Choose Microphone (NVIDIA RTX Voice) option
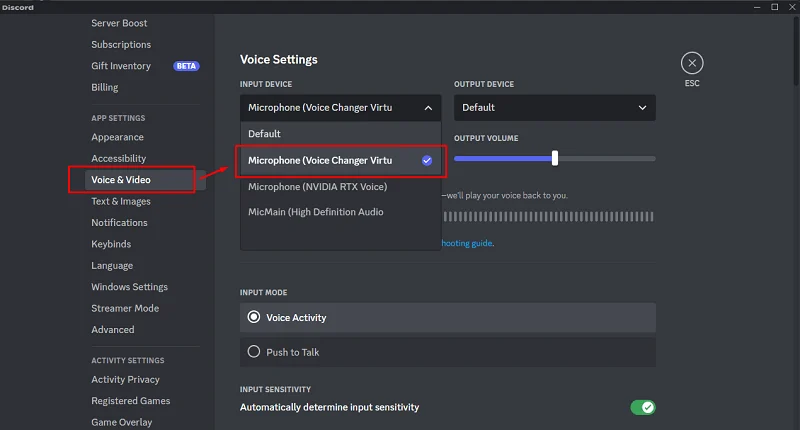The image size is (800, 430). click(340, 187)
